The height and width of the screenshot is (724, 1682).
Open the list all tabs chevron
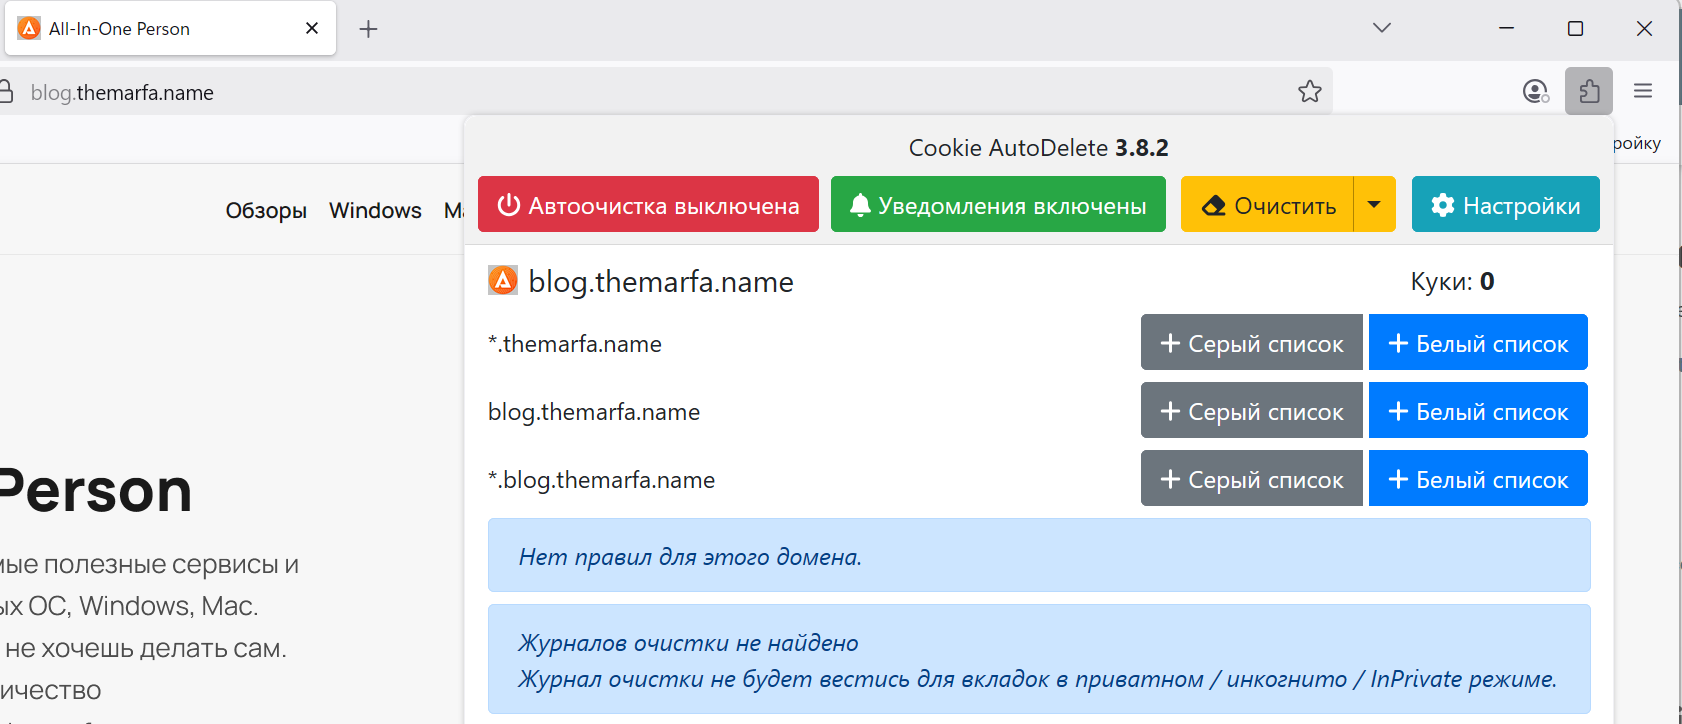click(x=1381, y=28)
